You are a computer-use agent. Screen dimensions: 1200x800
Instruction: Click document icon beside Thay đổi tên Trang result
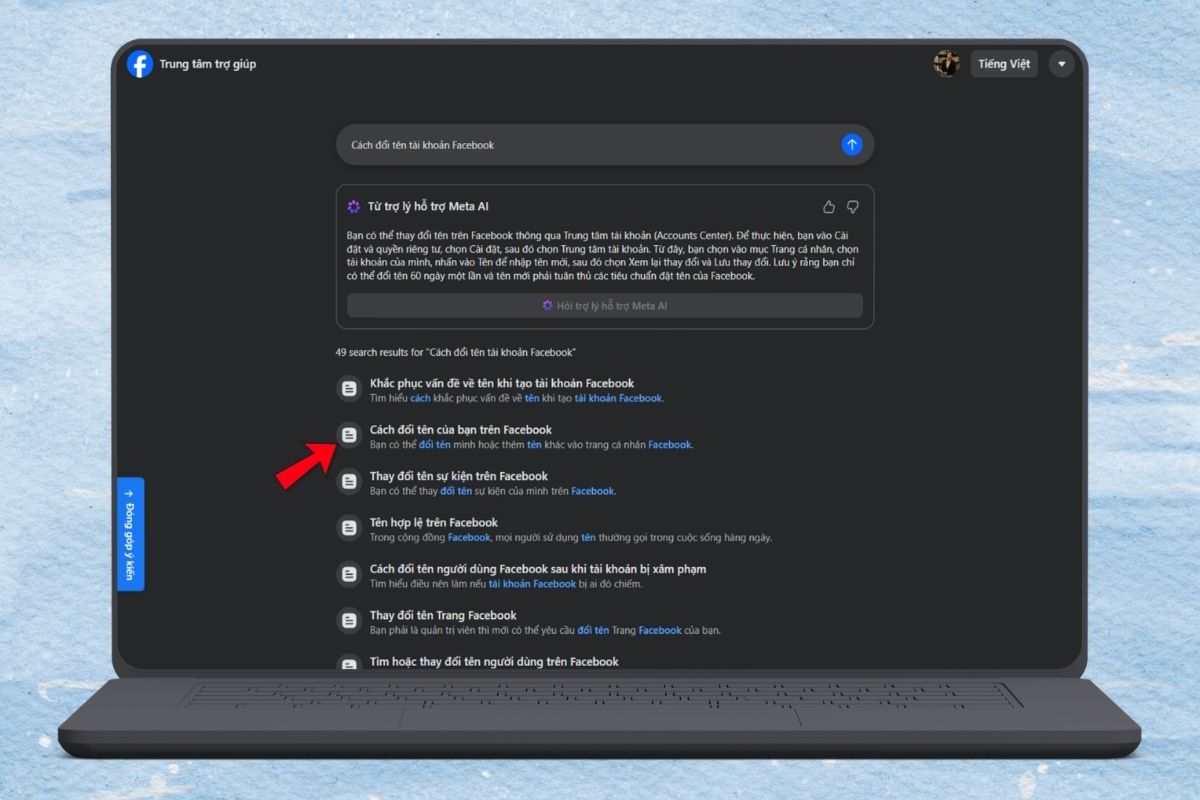tap(348, 620)
